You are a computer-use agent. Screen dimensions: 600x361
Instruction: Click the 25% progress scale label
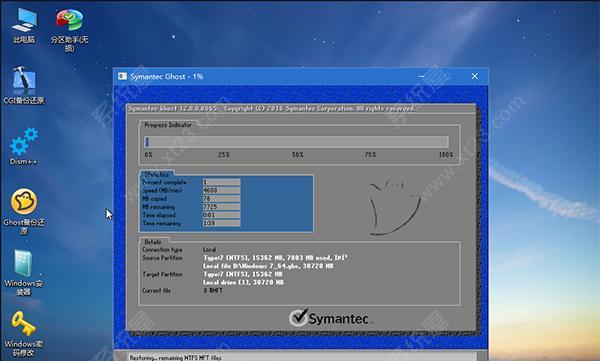pyautogui.click(x=224, y=155)
